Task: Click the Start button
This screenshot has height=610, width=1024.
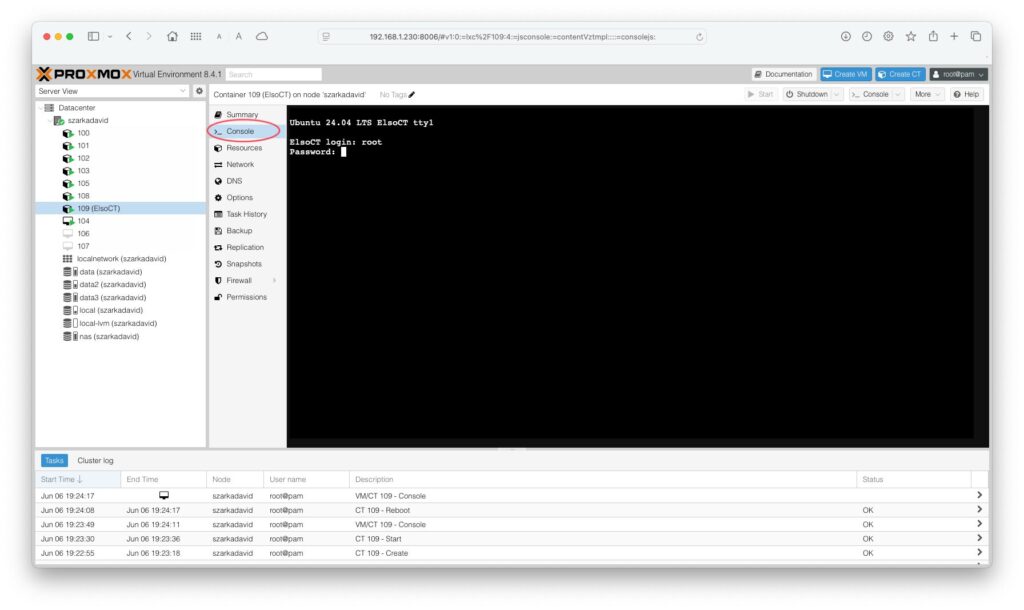Action: [x=760, y=95]
